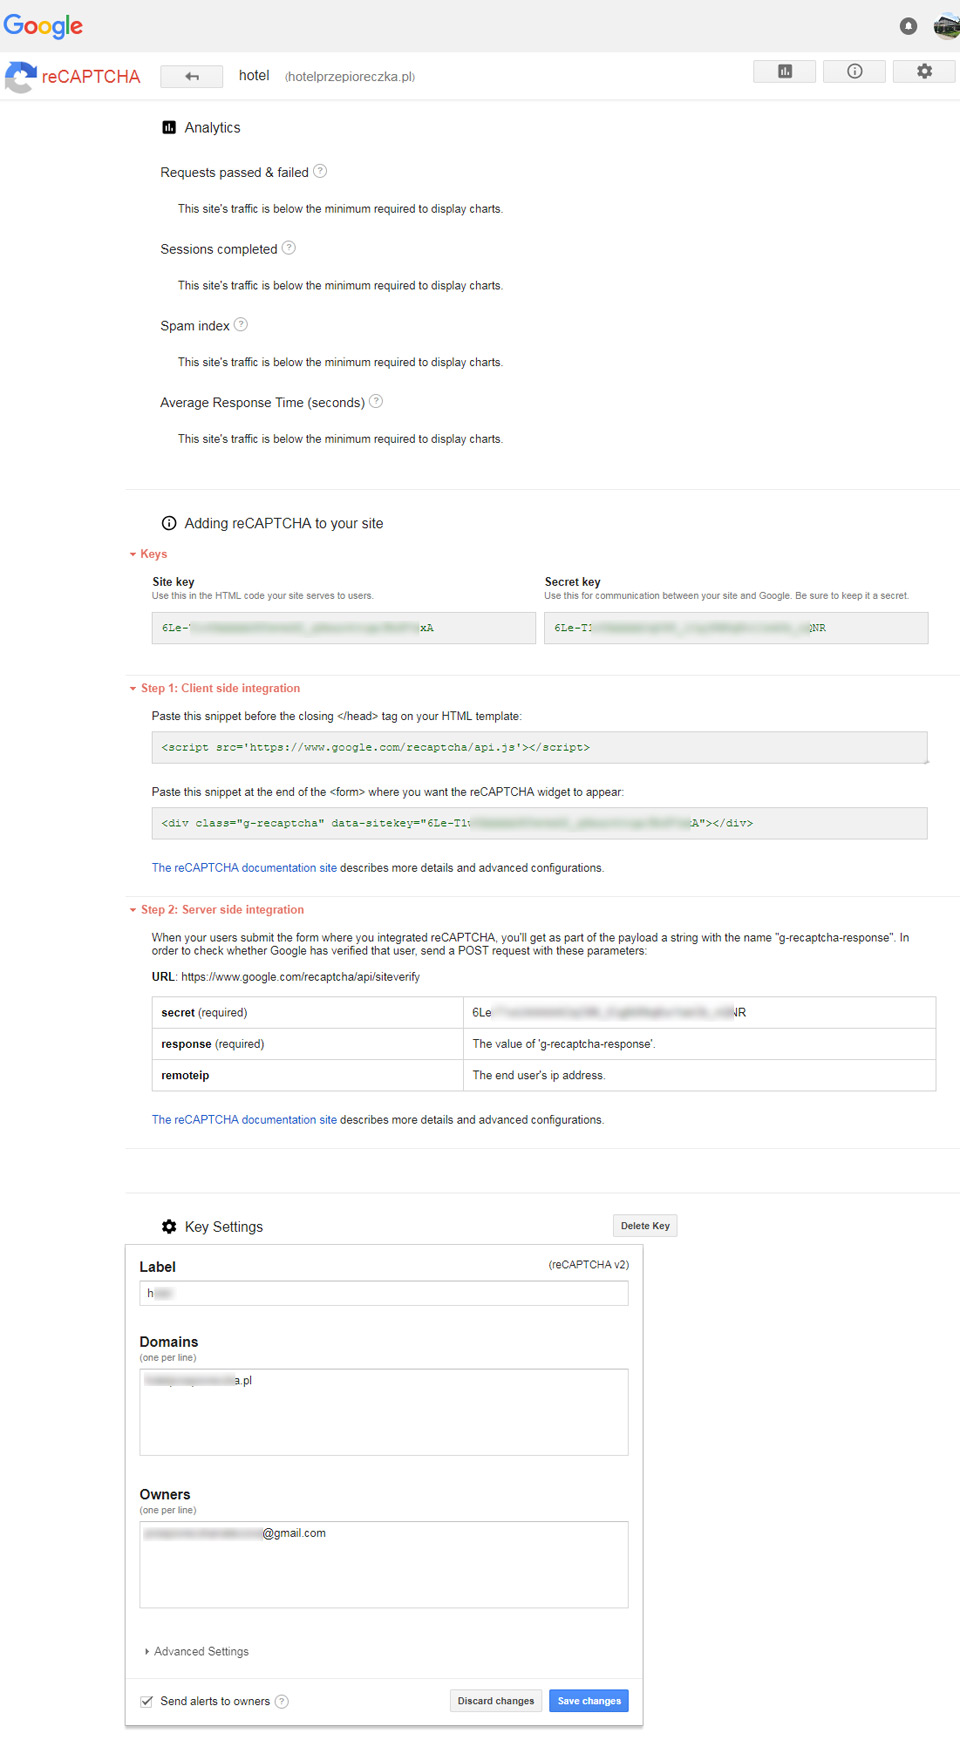Image resolution: width=960 pixels, height=1740 pixels.
Task: Open the Google account avatar
Action: [946, 26]
